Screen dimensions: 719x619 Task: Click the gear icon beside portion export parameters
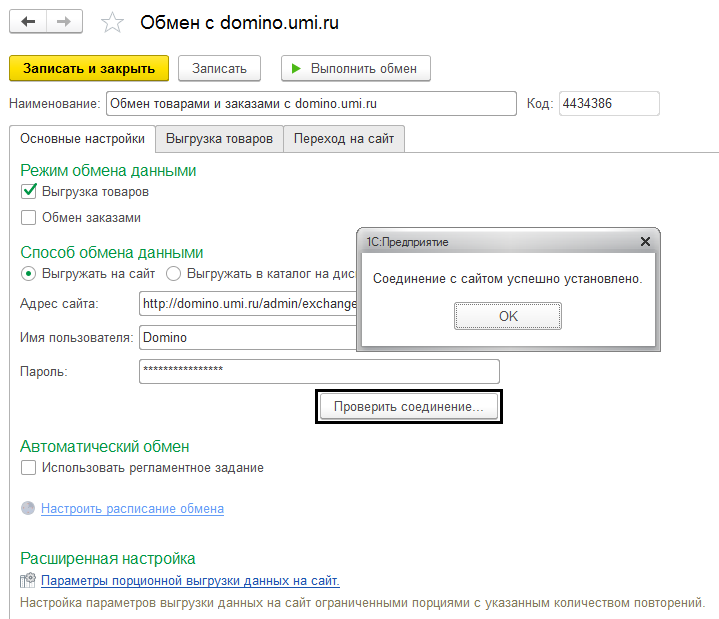click(29, 580)
